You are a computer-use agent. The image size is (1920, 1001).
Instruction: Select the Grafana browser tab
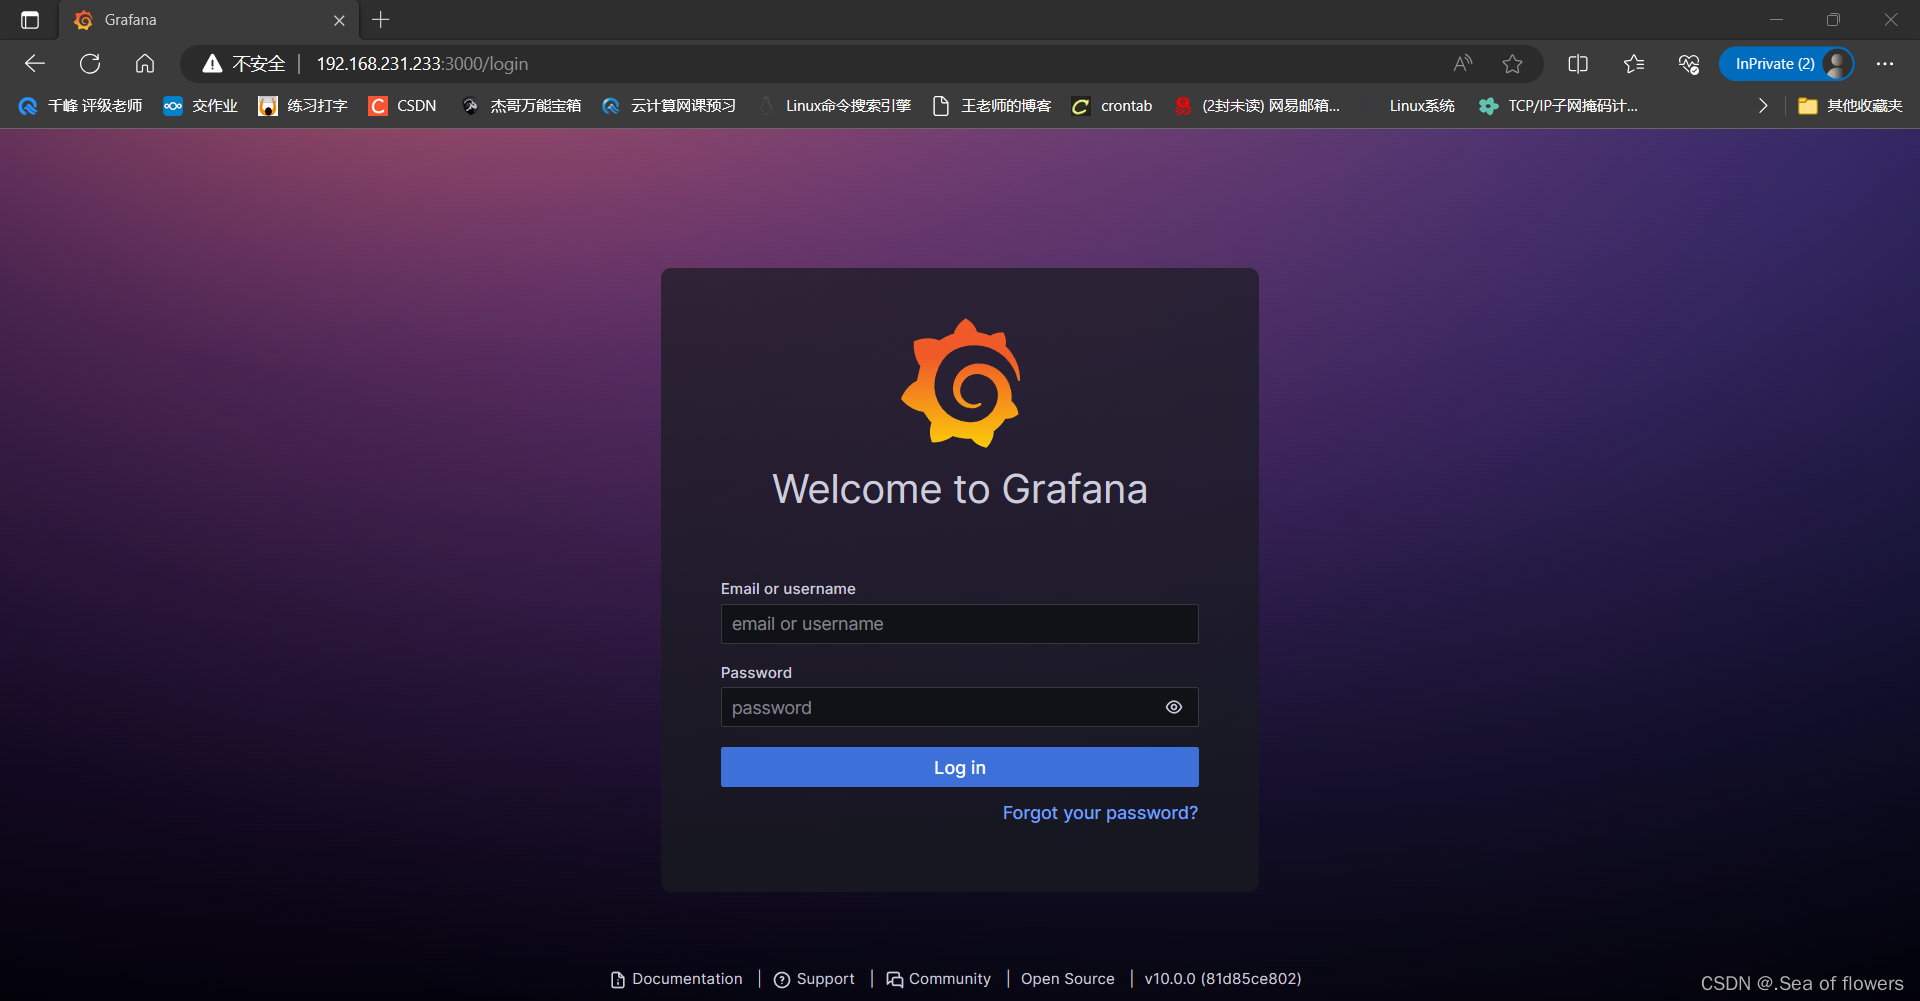[x=210, y=20]
